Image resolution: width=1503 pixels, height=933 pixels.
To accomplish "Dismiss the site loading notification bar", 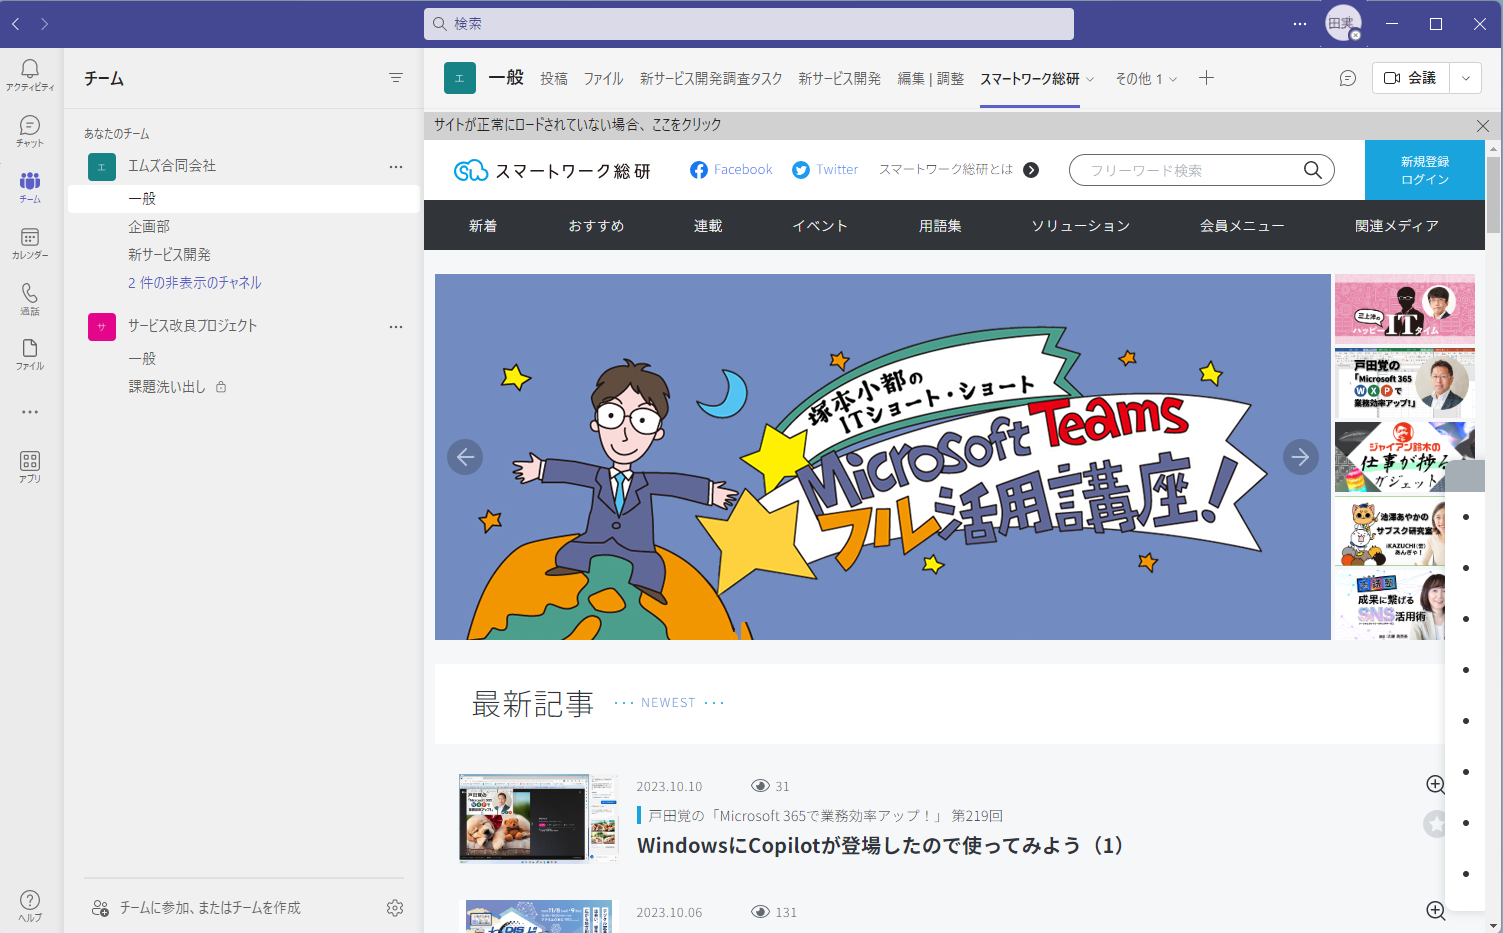I will 1483,126.
